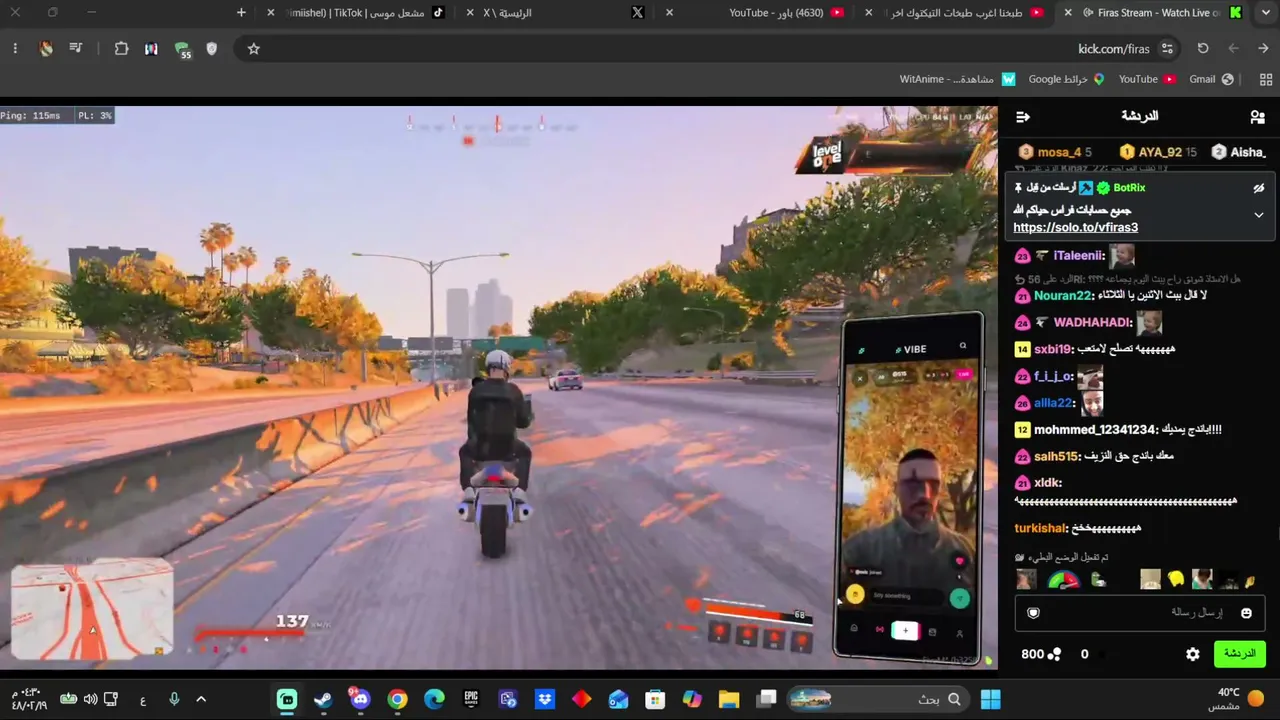This screenshot has height=720, width=1280.
Task: Click username iTaleenii in chat
Action: (x=1079, y=256)
